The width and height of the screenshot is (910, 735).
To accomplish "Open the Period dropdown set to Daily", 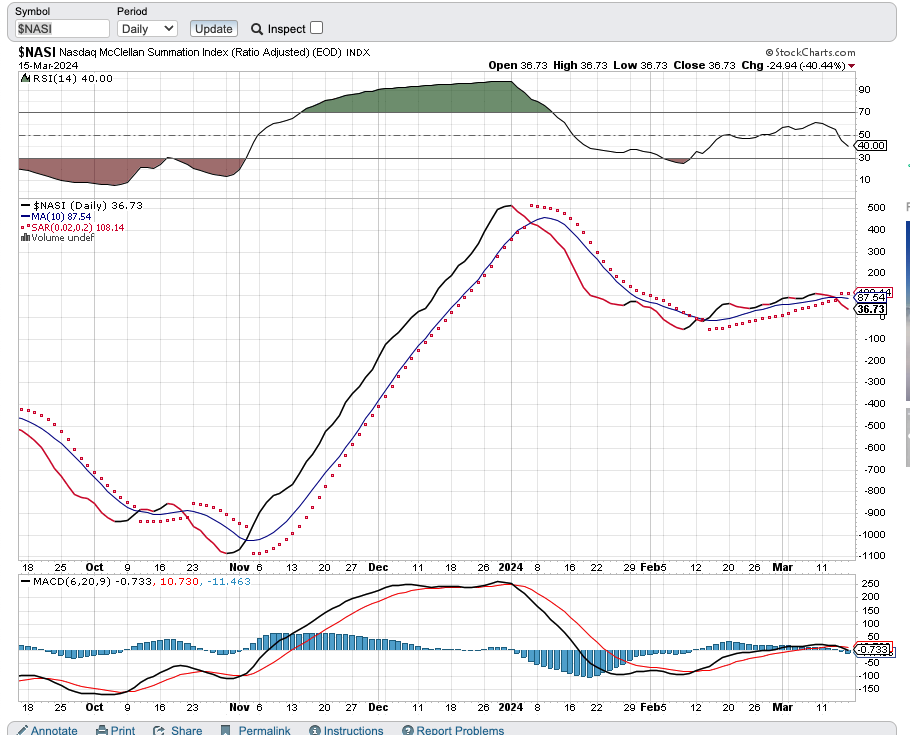I will (x=147, y=28).
